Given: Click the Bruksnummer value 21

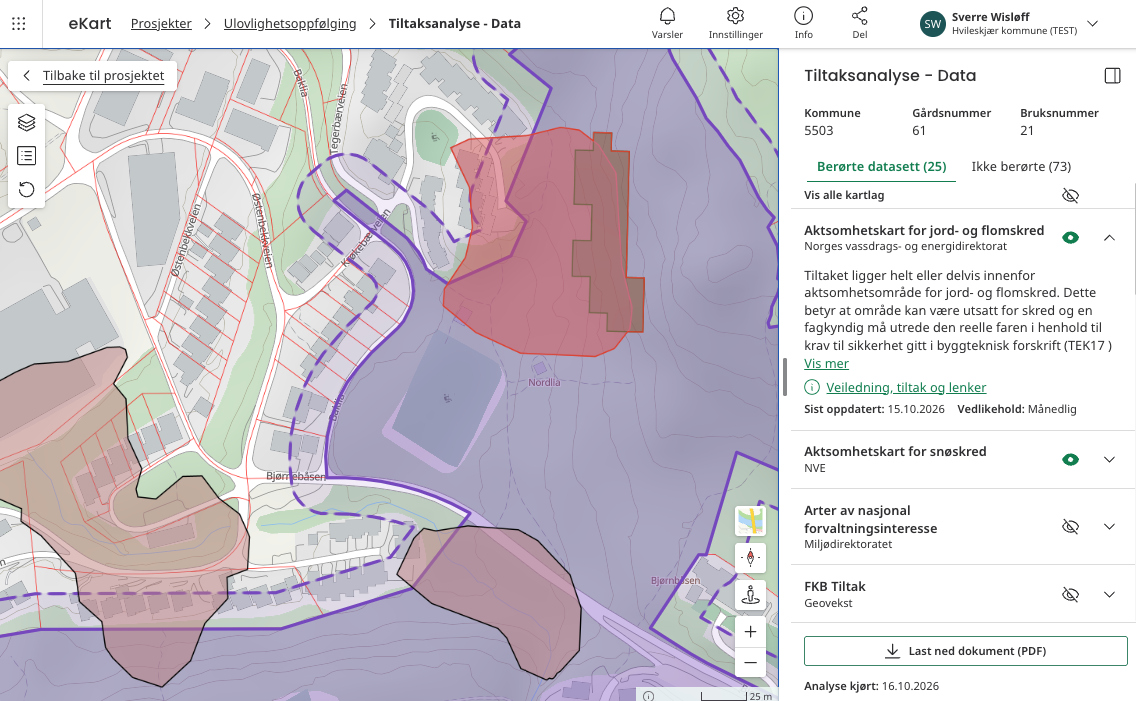Looking at the screenshot, I should click(1027, 131).
